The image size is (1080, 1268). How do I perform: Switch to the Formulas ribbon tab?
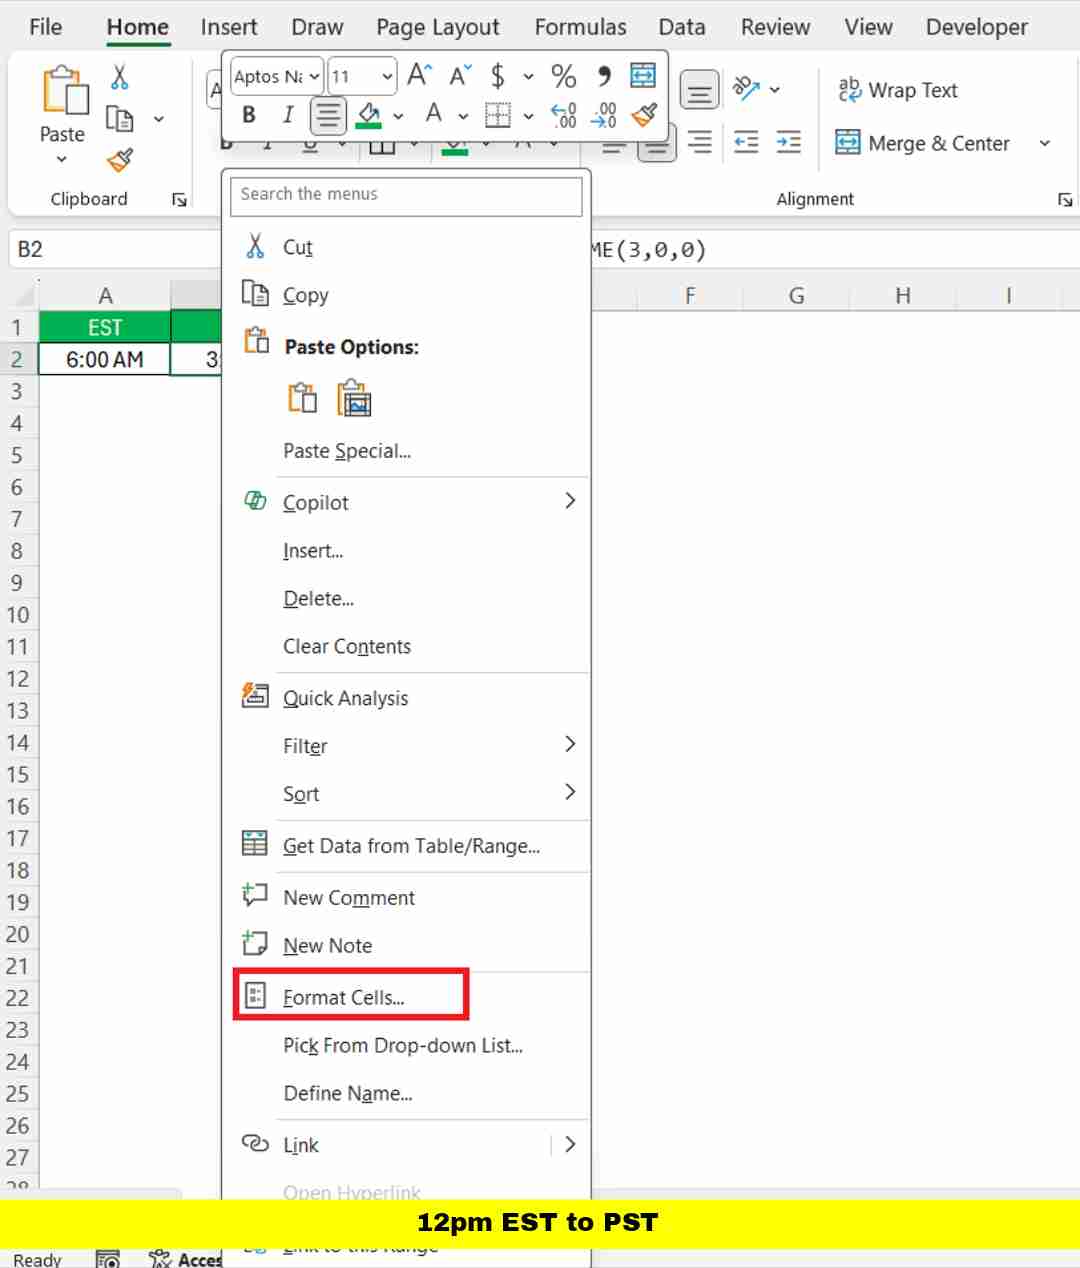[580, 27]
